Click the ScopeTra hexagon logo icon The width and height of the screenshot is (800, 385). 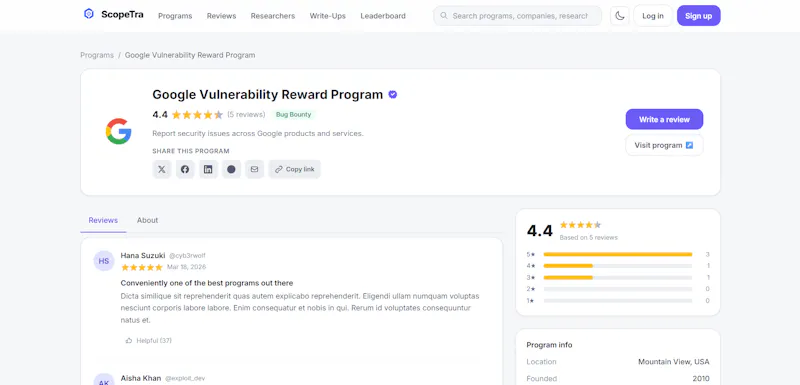(89, 14)
